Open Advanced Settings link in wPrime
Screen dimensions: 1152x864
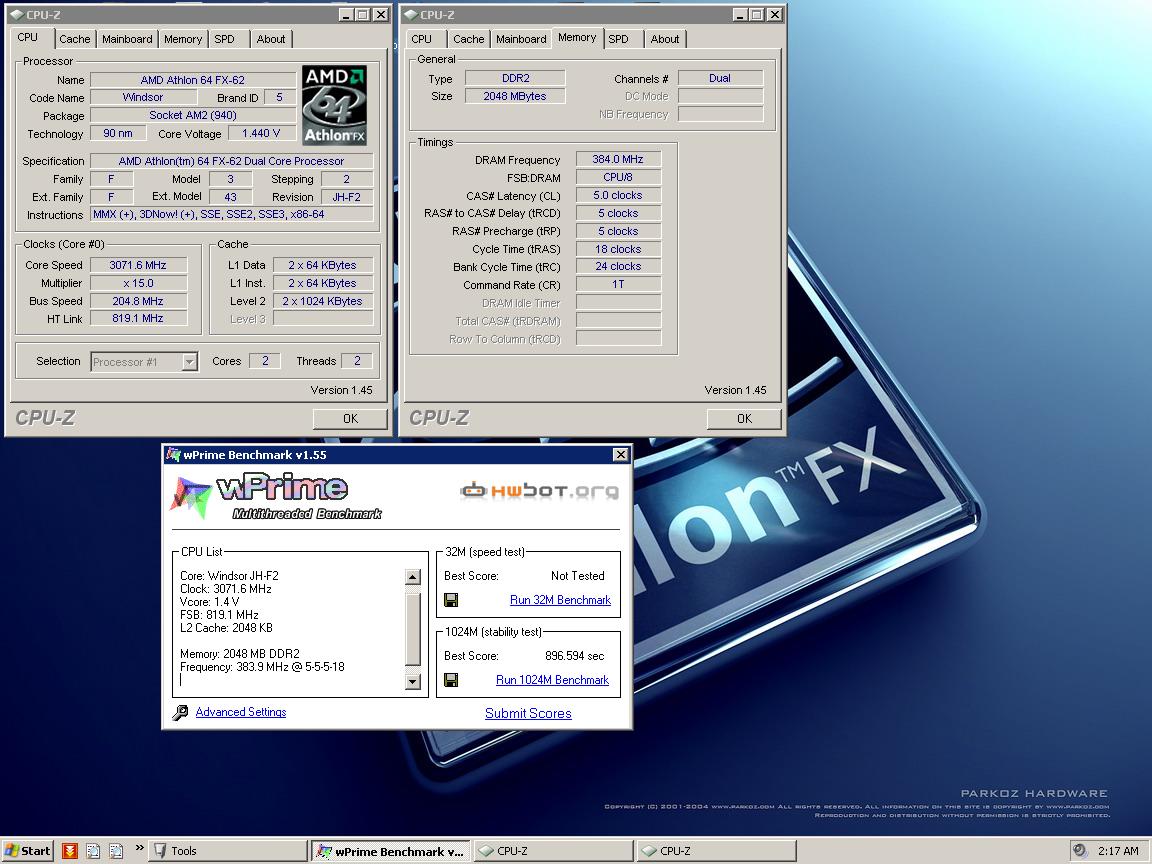pyautogui.click(x=241, y=712)
